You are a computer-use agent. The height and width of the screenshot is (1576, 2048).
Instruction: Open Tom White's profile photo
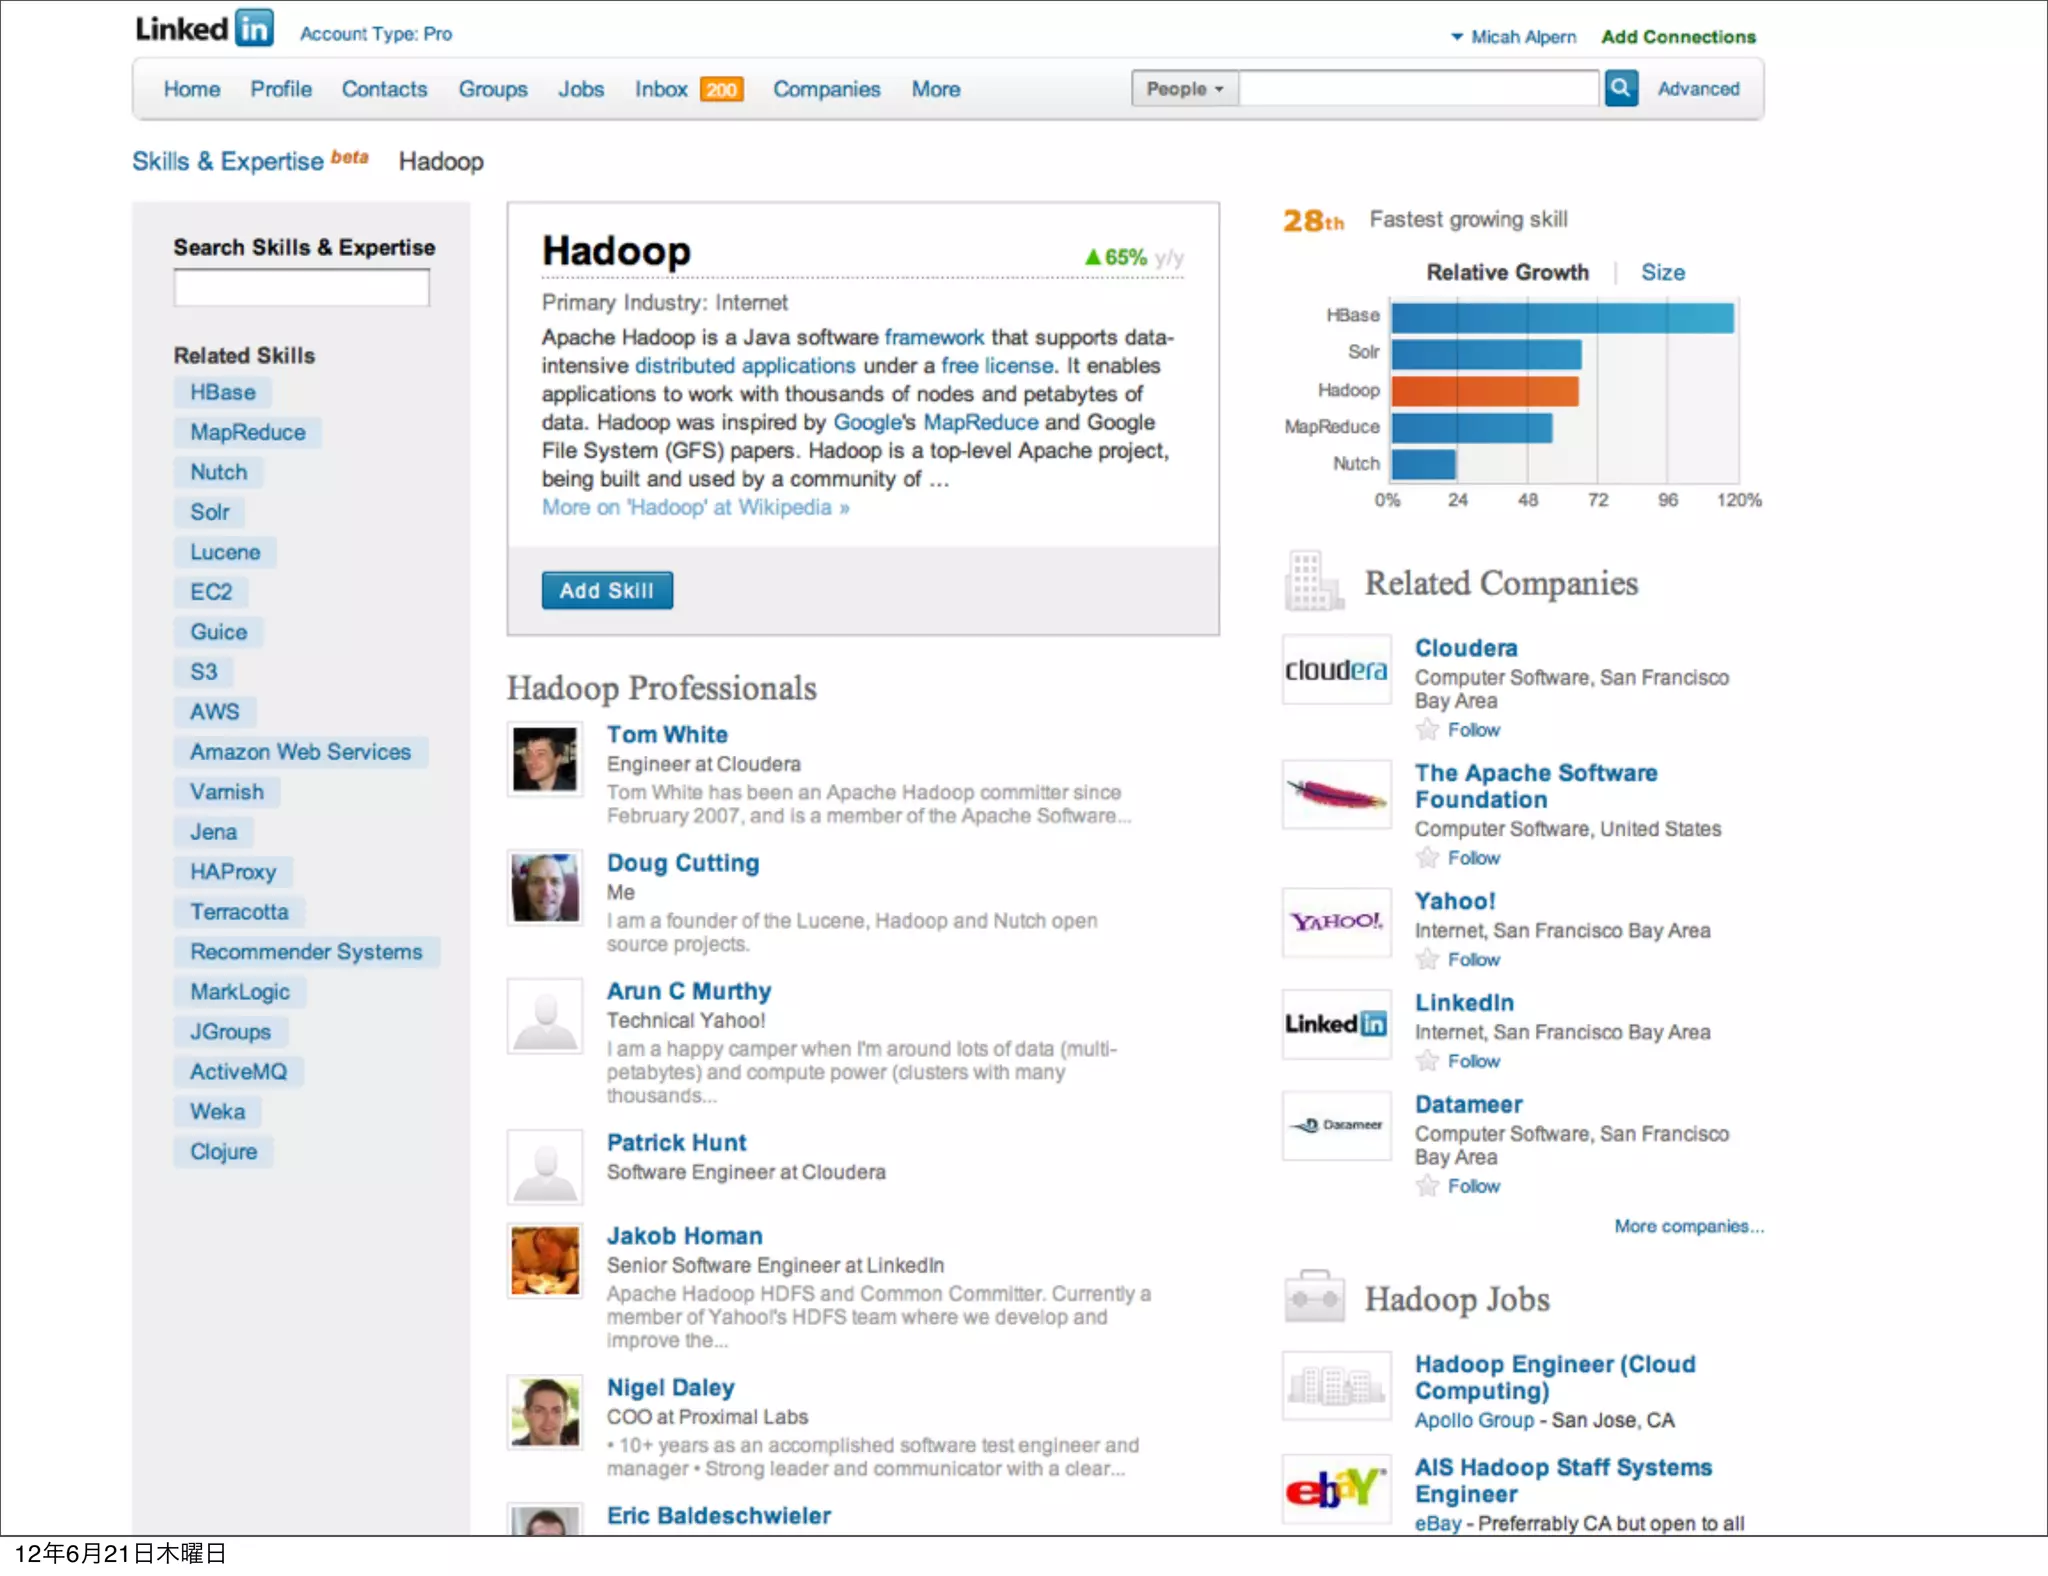point(544,759)
